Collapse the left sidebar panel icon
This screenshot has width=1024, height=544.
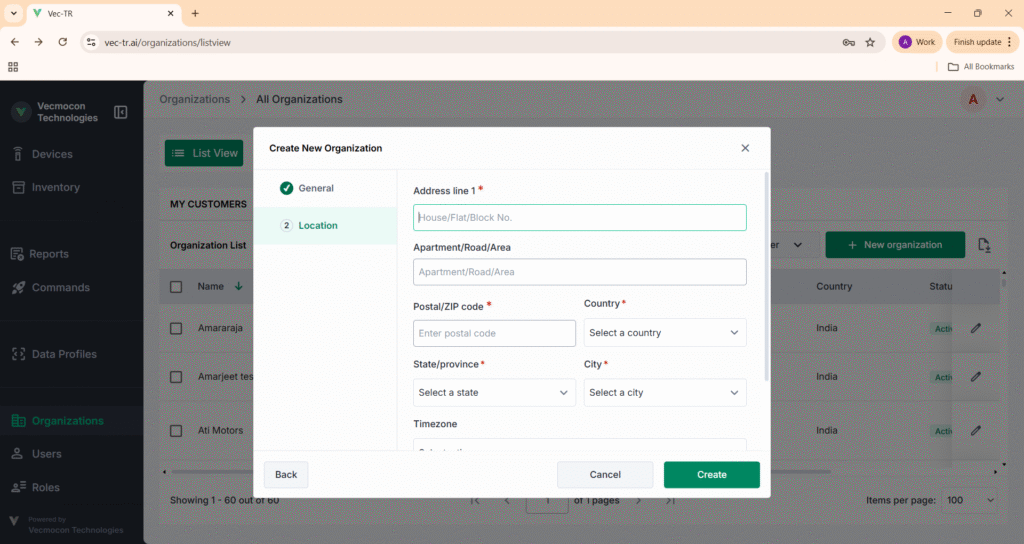click(x=121, y=112)
